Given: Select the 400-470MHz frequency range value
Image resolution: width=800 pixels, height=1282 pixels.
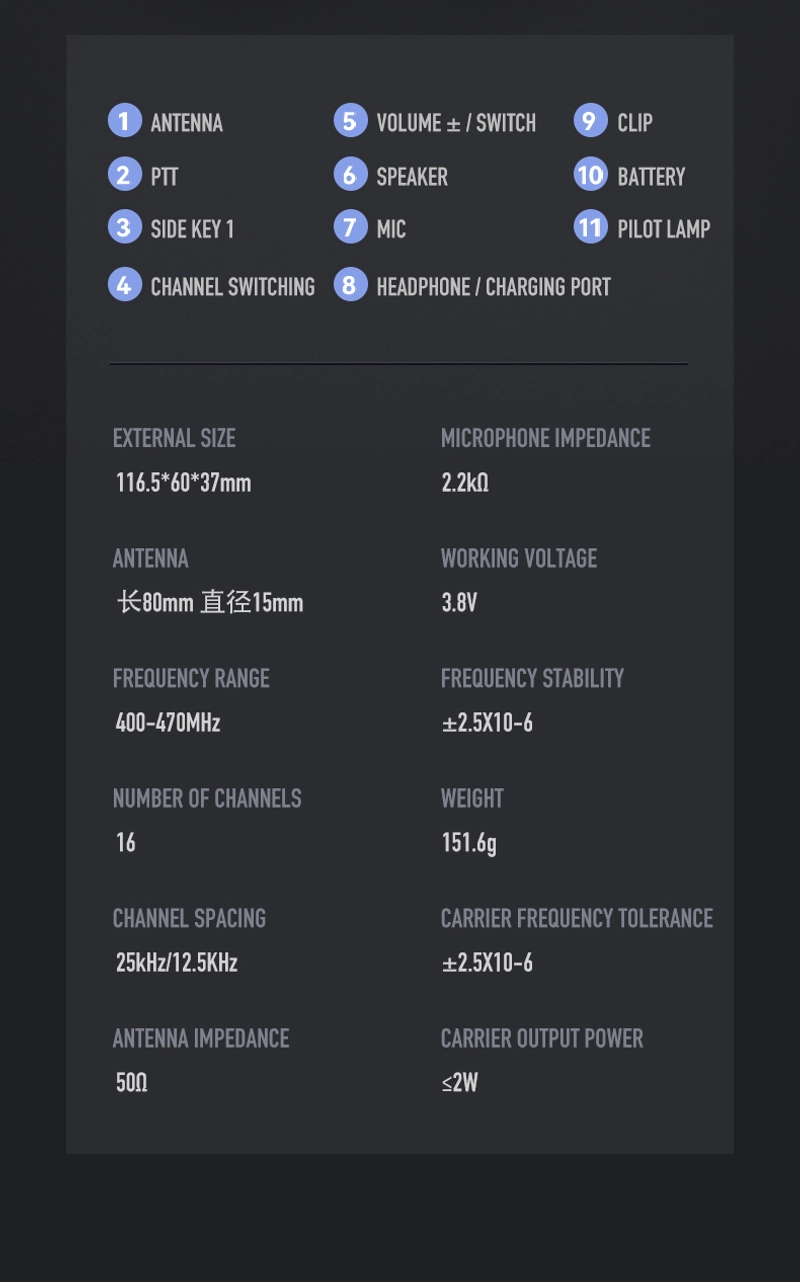Looking at the screenshot, I should pos(168,722).
